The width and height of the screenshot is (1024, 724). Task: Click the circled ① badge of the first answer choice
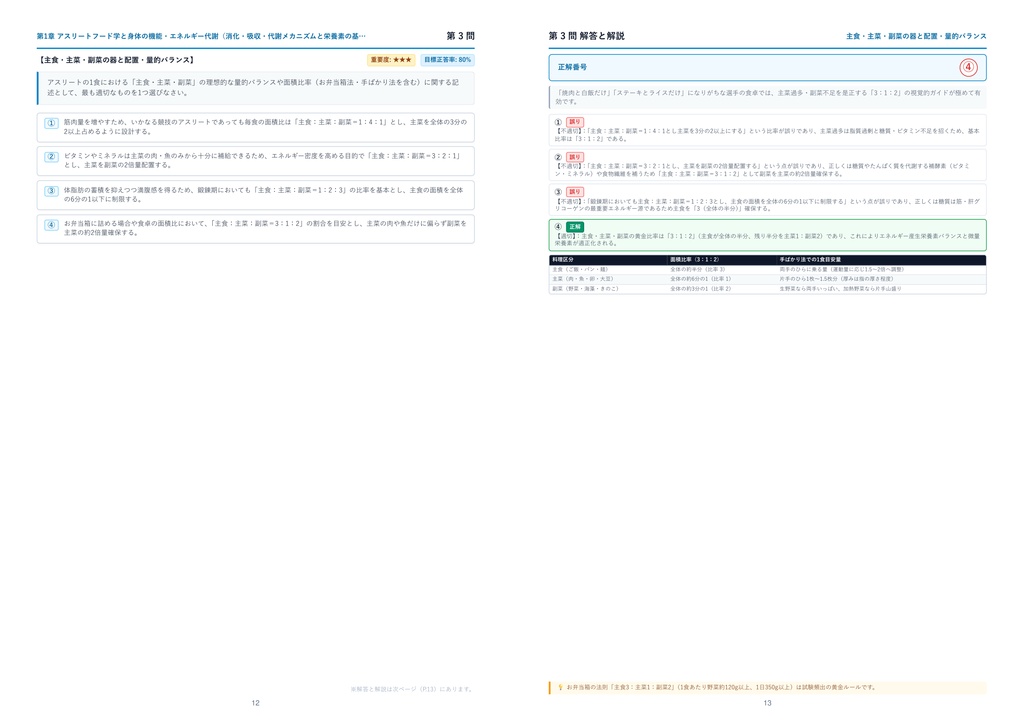(52, 123)
